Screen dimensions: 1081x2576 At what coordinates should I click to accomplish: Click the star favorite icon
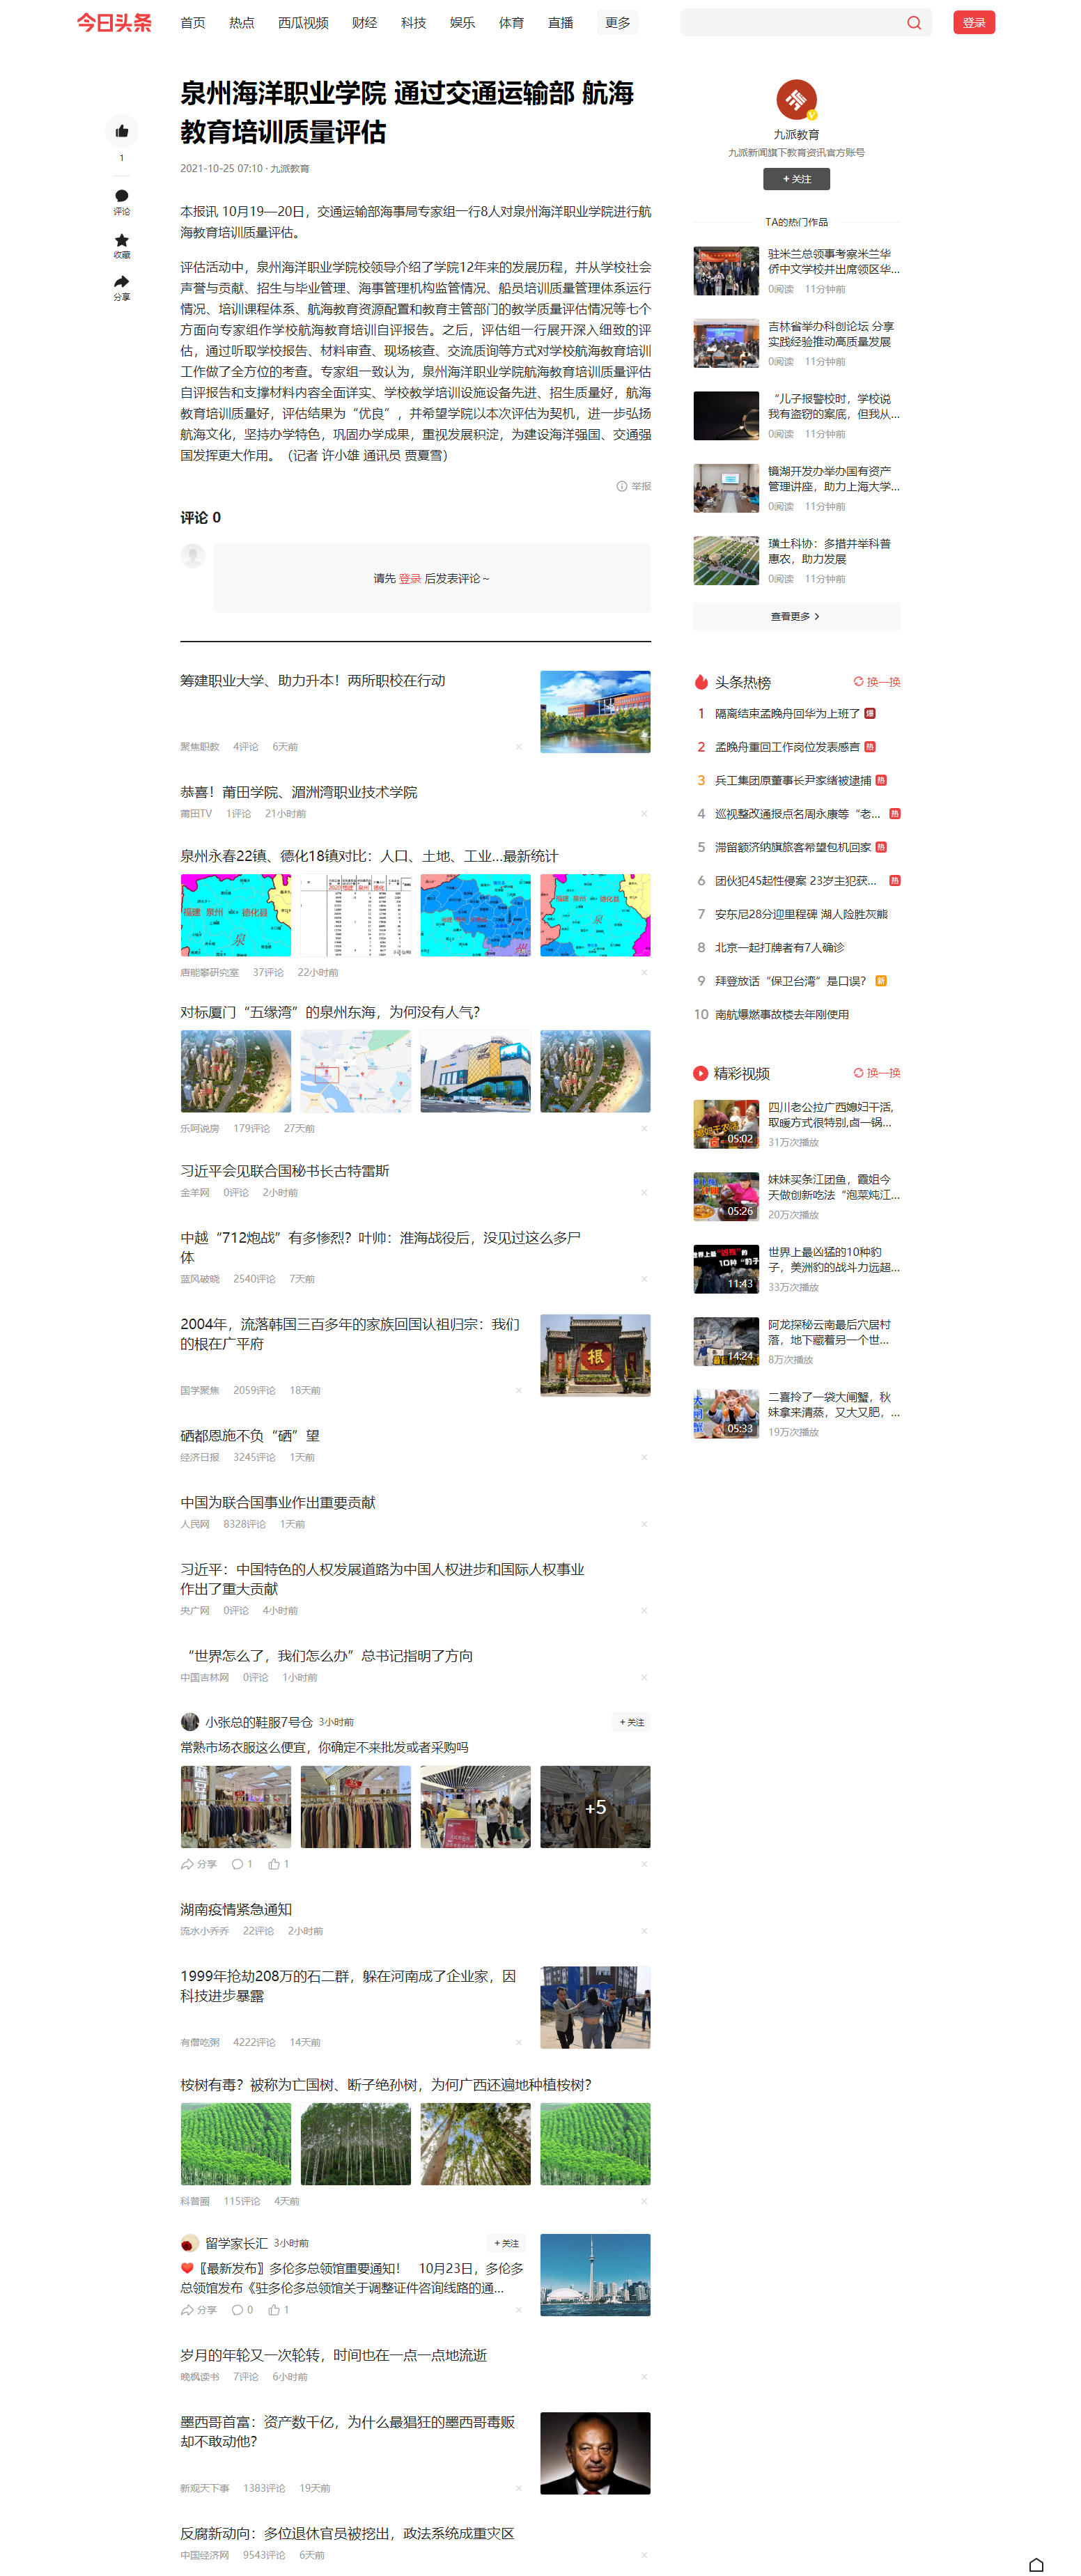pyautogui.click(x=121, y=240)
